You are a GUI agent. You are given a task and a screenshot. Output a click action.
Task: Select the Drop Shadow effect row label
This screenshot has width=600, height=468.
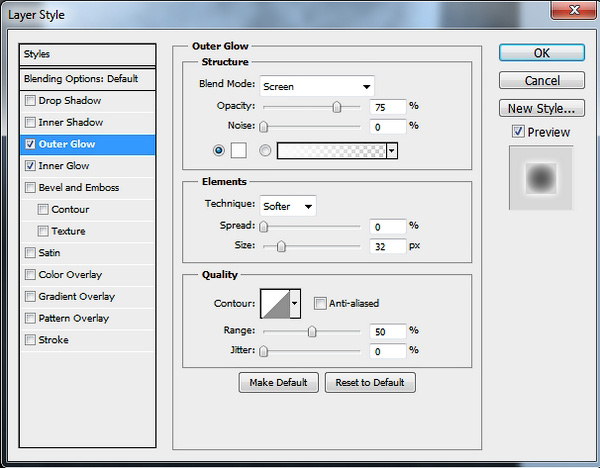click(x=70, y=101)
